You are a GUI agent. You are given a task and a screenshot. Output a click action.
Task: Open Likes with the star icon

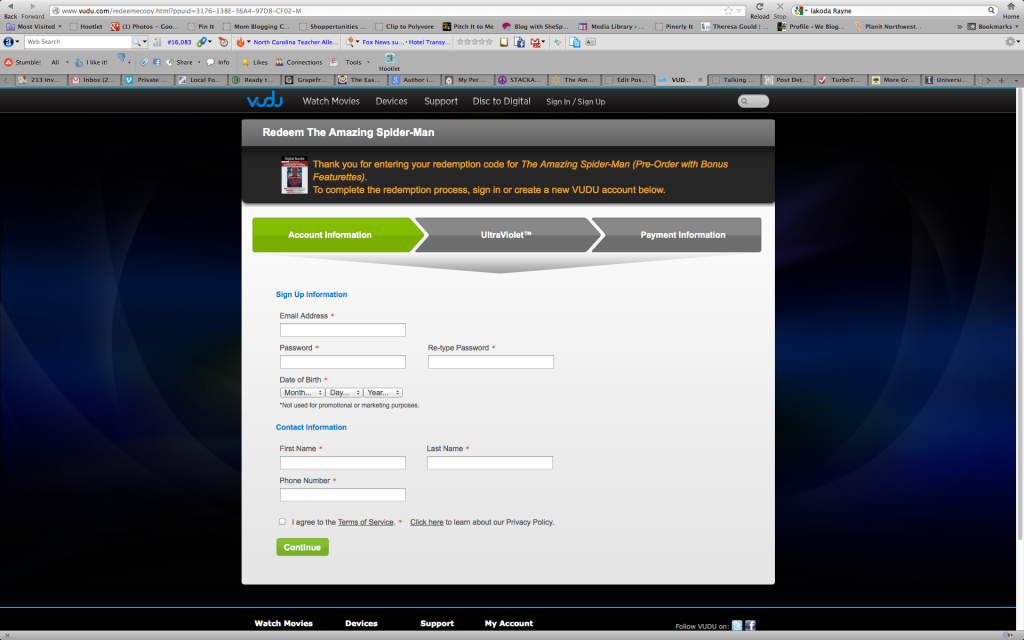tap(246, 62)
